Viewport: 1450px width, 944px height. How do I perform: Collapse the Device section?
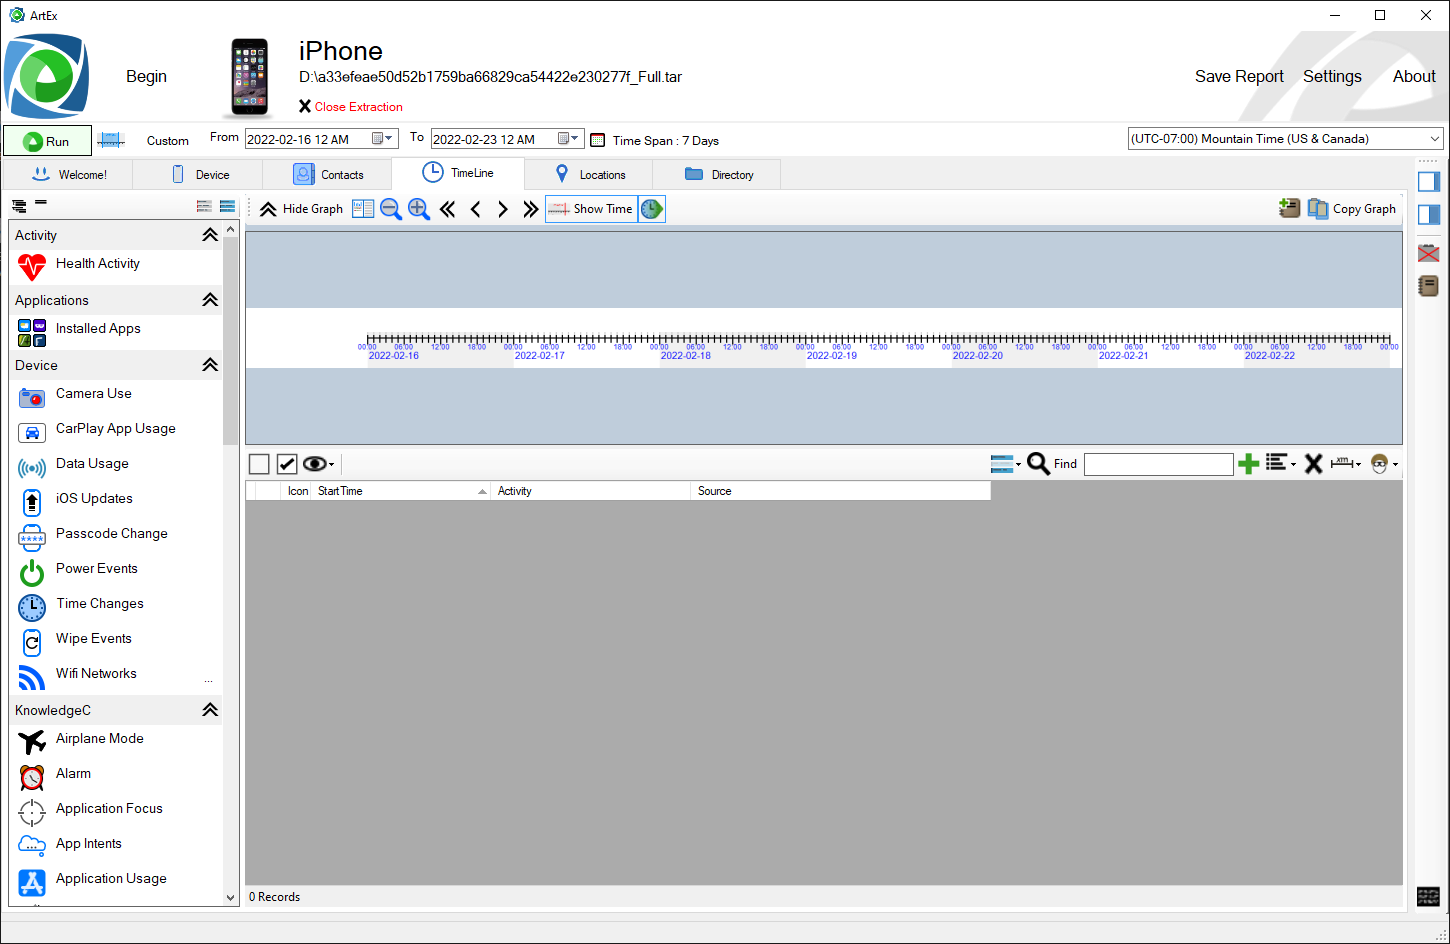coord(210,365)
